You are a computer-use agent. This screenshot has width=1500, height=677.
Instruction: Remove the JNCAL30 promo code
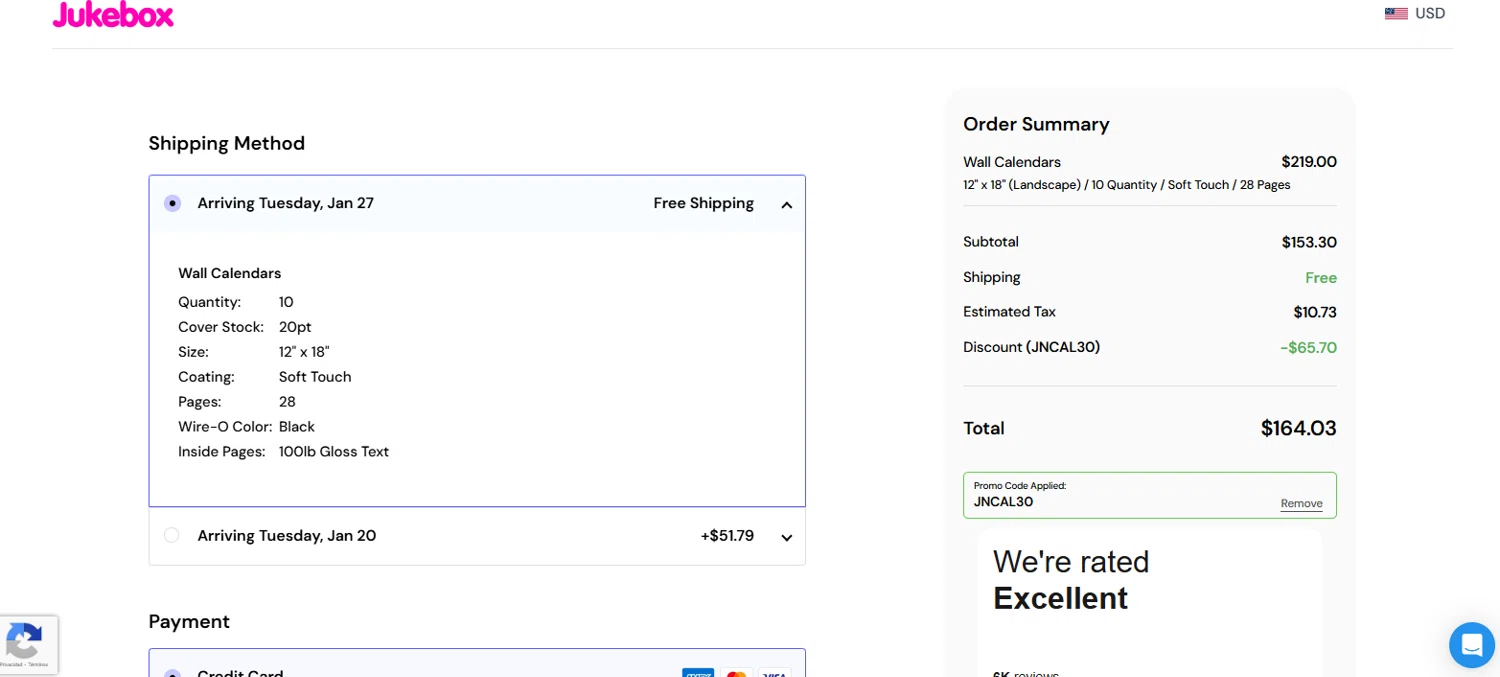1301,504
